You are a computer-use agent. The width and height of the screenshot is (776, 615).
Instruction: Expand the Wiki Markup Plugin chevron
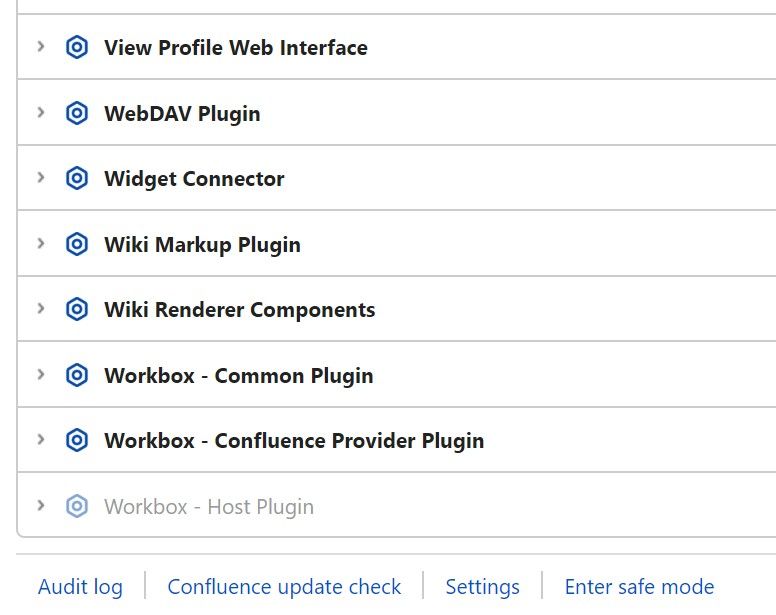click(41, 243)
